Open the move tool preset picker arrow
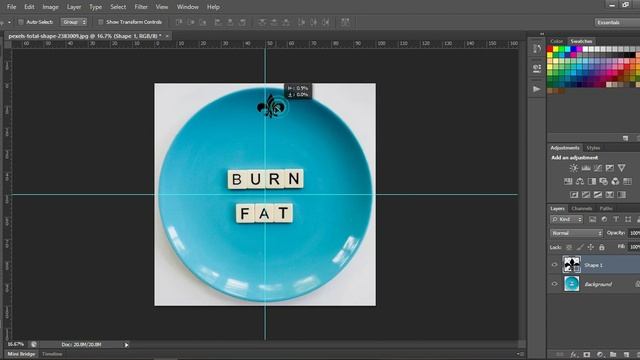640x360 pixels. [9, 22]
